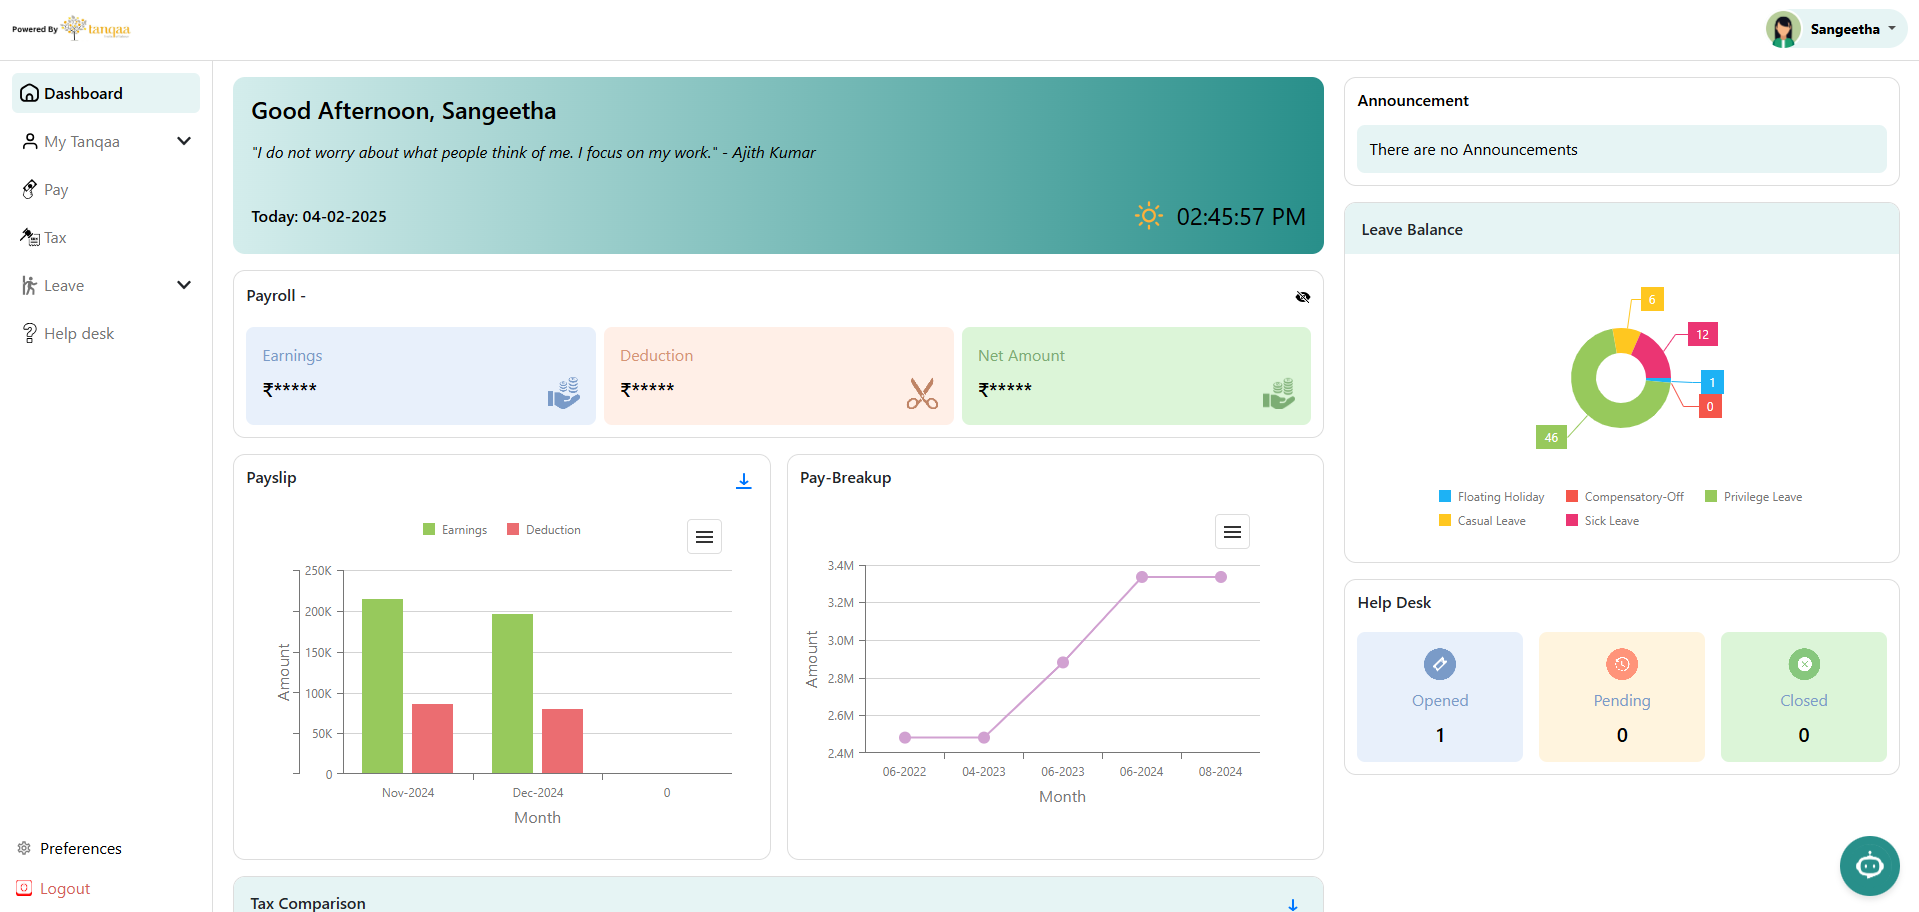Click the Opened help desk ticket icon
Viewport: 1919px width, 912px height.
coord(1439,664)
